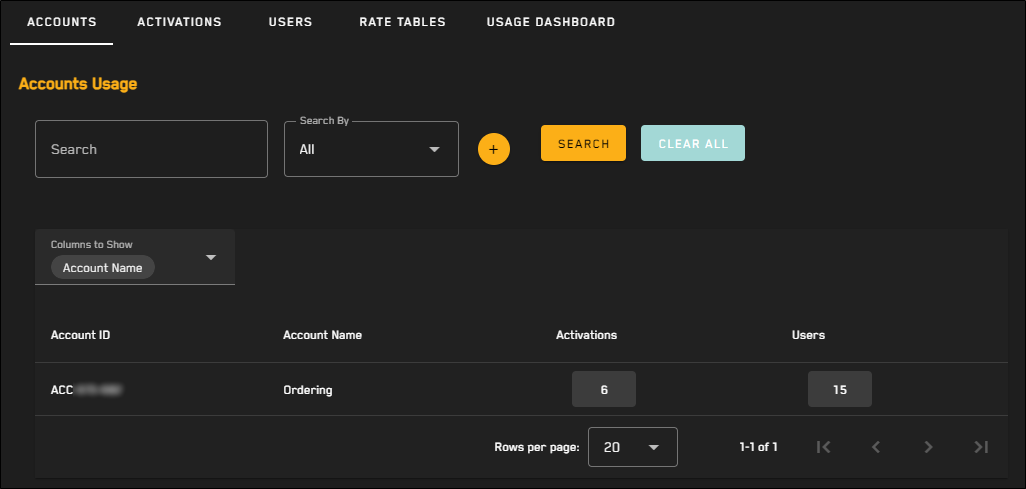Open the Accounts tab

point(62,22)
